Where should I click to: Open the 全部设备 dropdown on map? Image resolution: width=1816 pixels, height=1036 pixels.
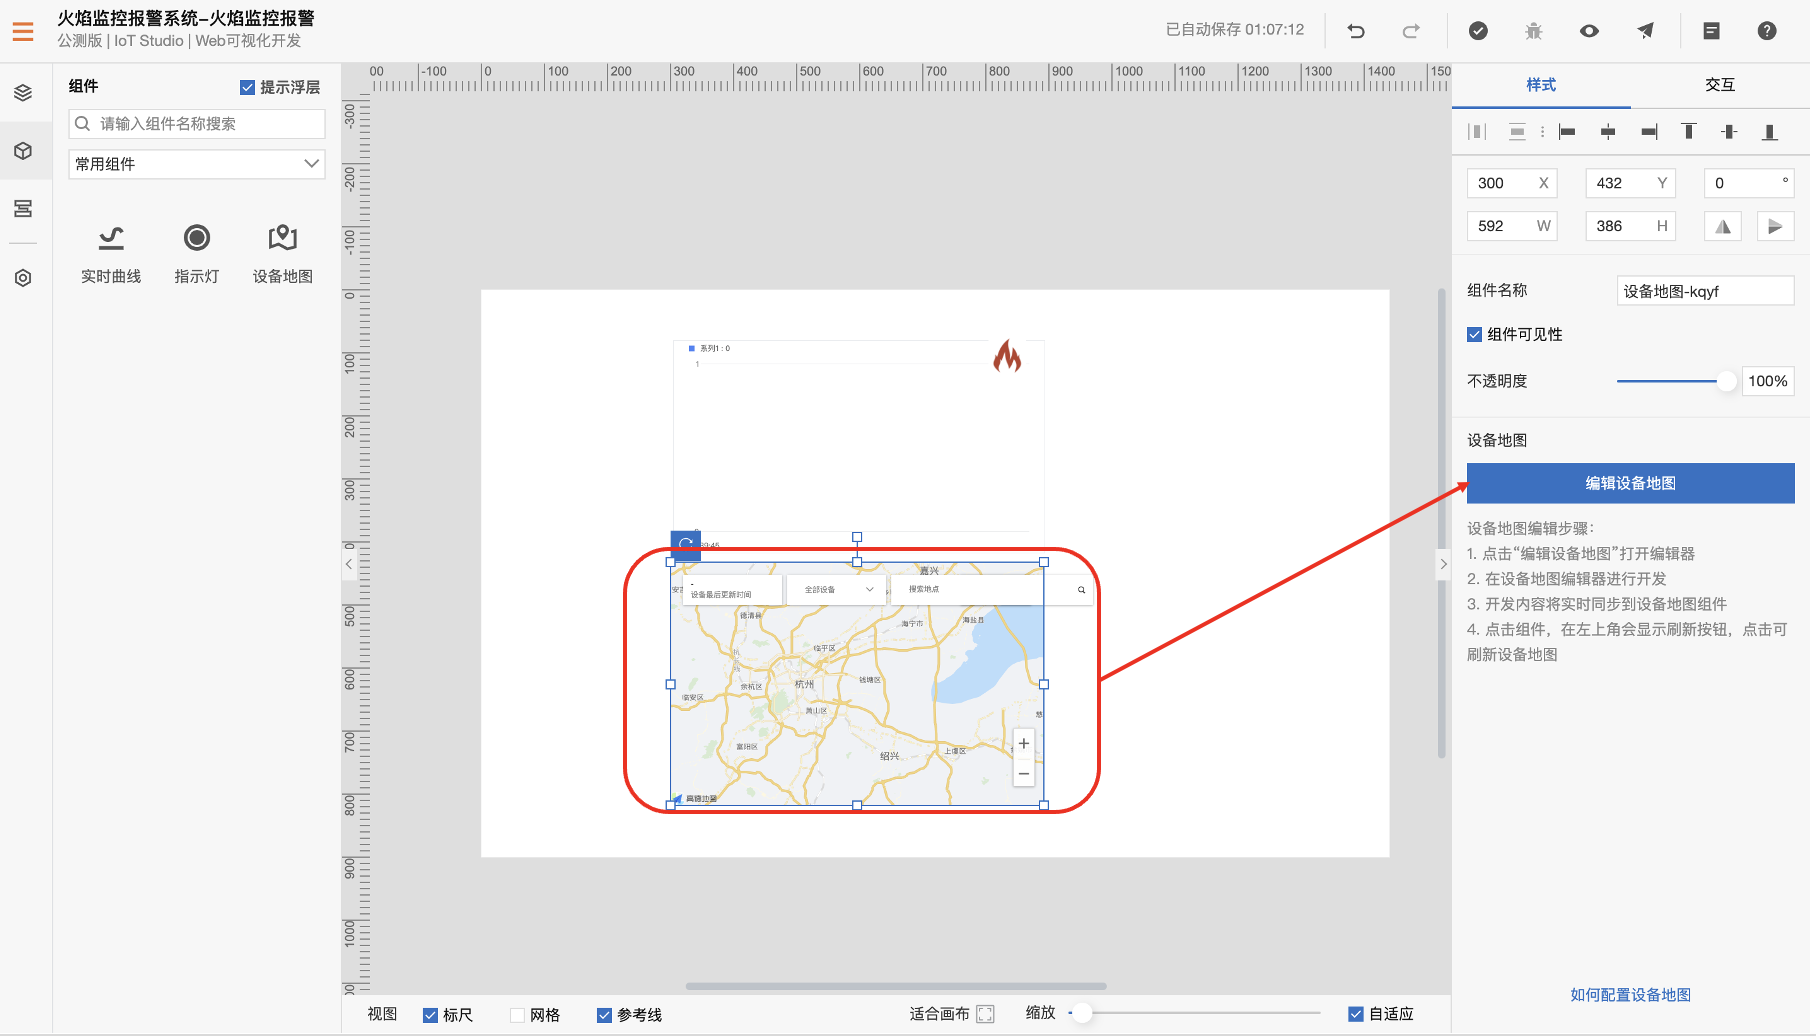click(x=838, y=590)
